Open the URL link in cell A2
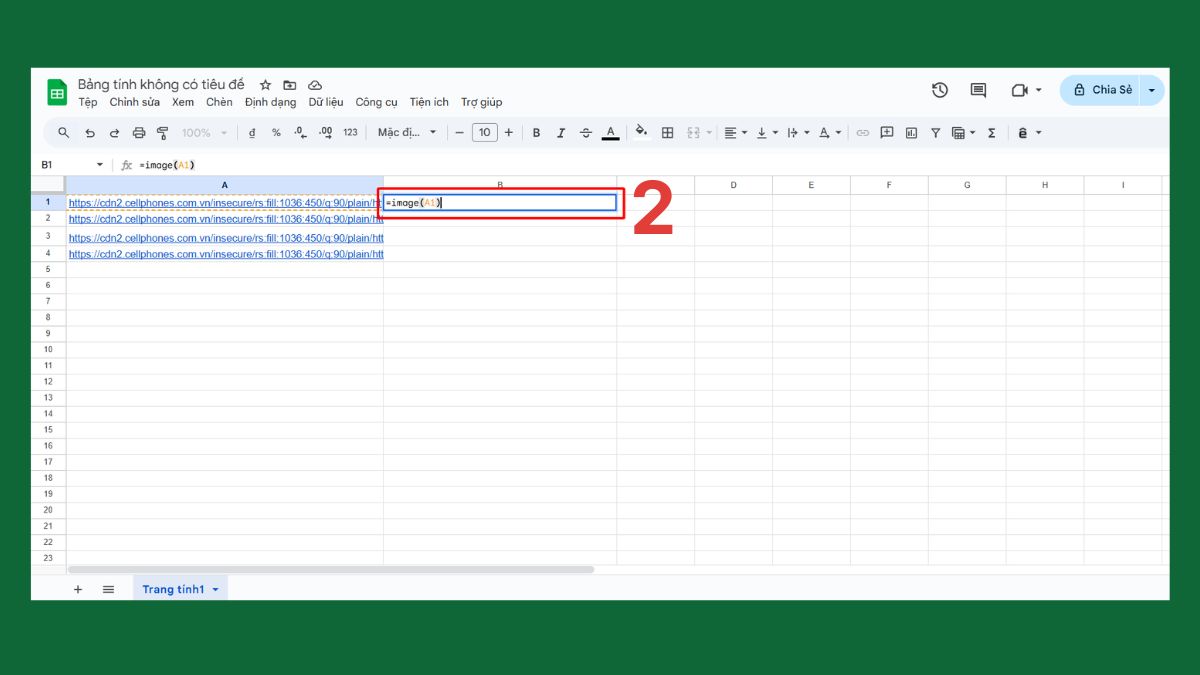 pos(225,219)
